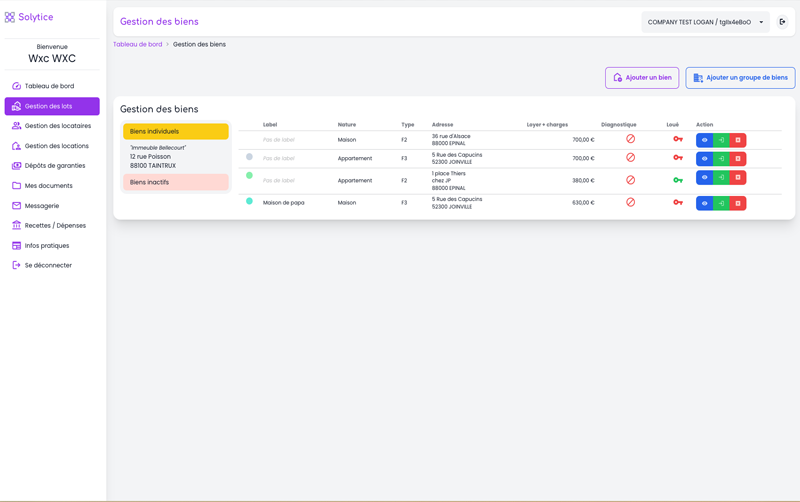Click the Loyer + charges column header

[x=547, y=125]
